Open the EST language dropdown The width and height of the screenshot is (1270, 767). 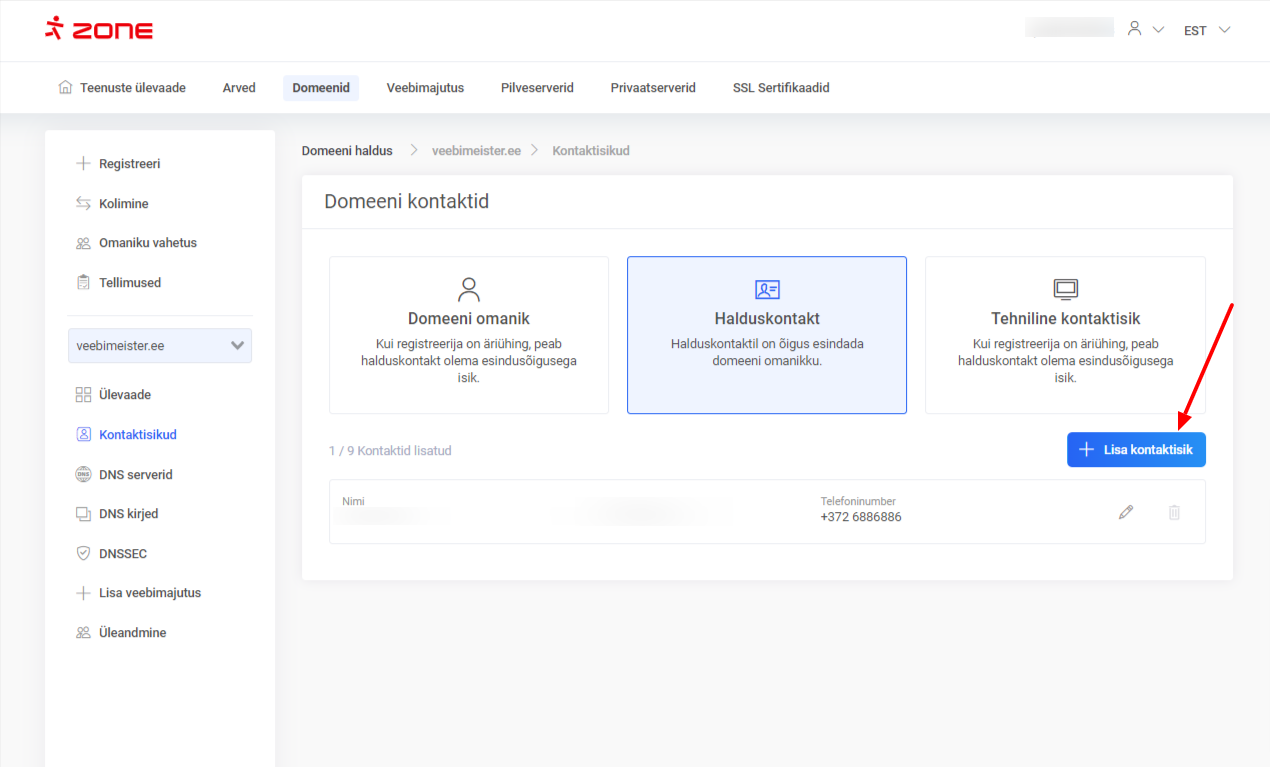coord(1206,30)
